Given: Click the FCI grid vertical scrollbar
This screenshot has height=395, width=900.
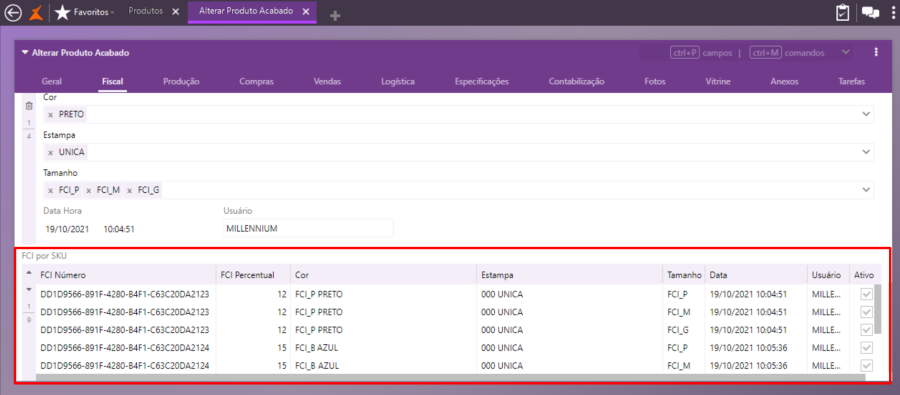Looking at the screenshot, I should (878, 309).
